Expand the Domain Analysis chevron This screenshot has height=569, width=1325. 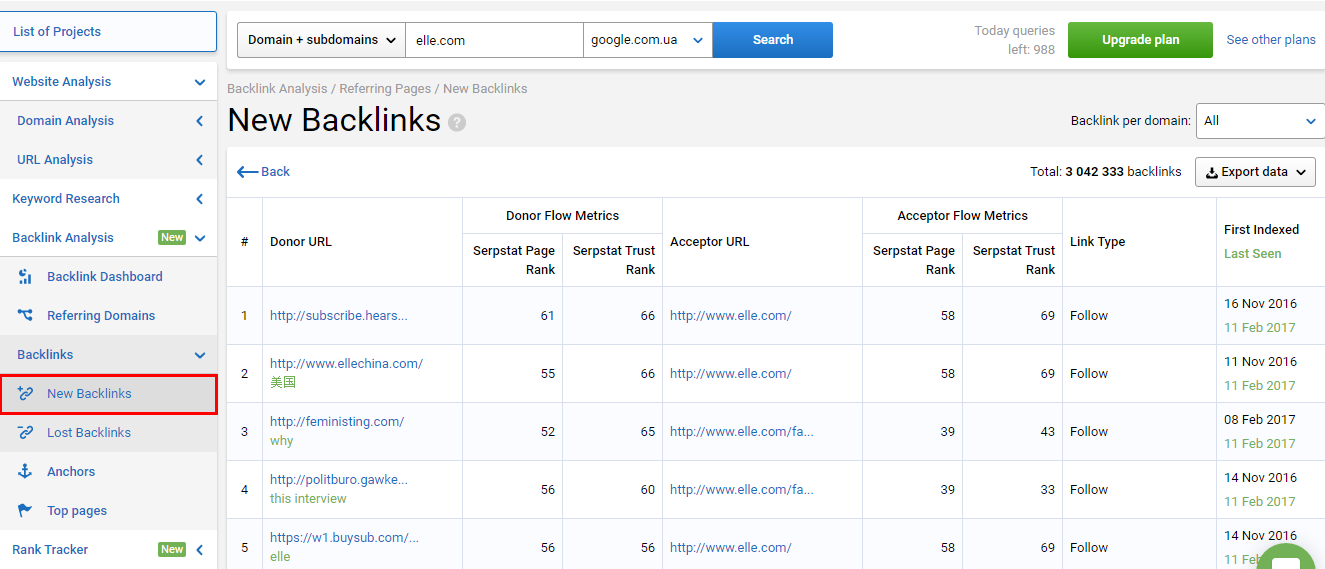click(x=200, y=121)
